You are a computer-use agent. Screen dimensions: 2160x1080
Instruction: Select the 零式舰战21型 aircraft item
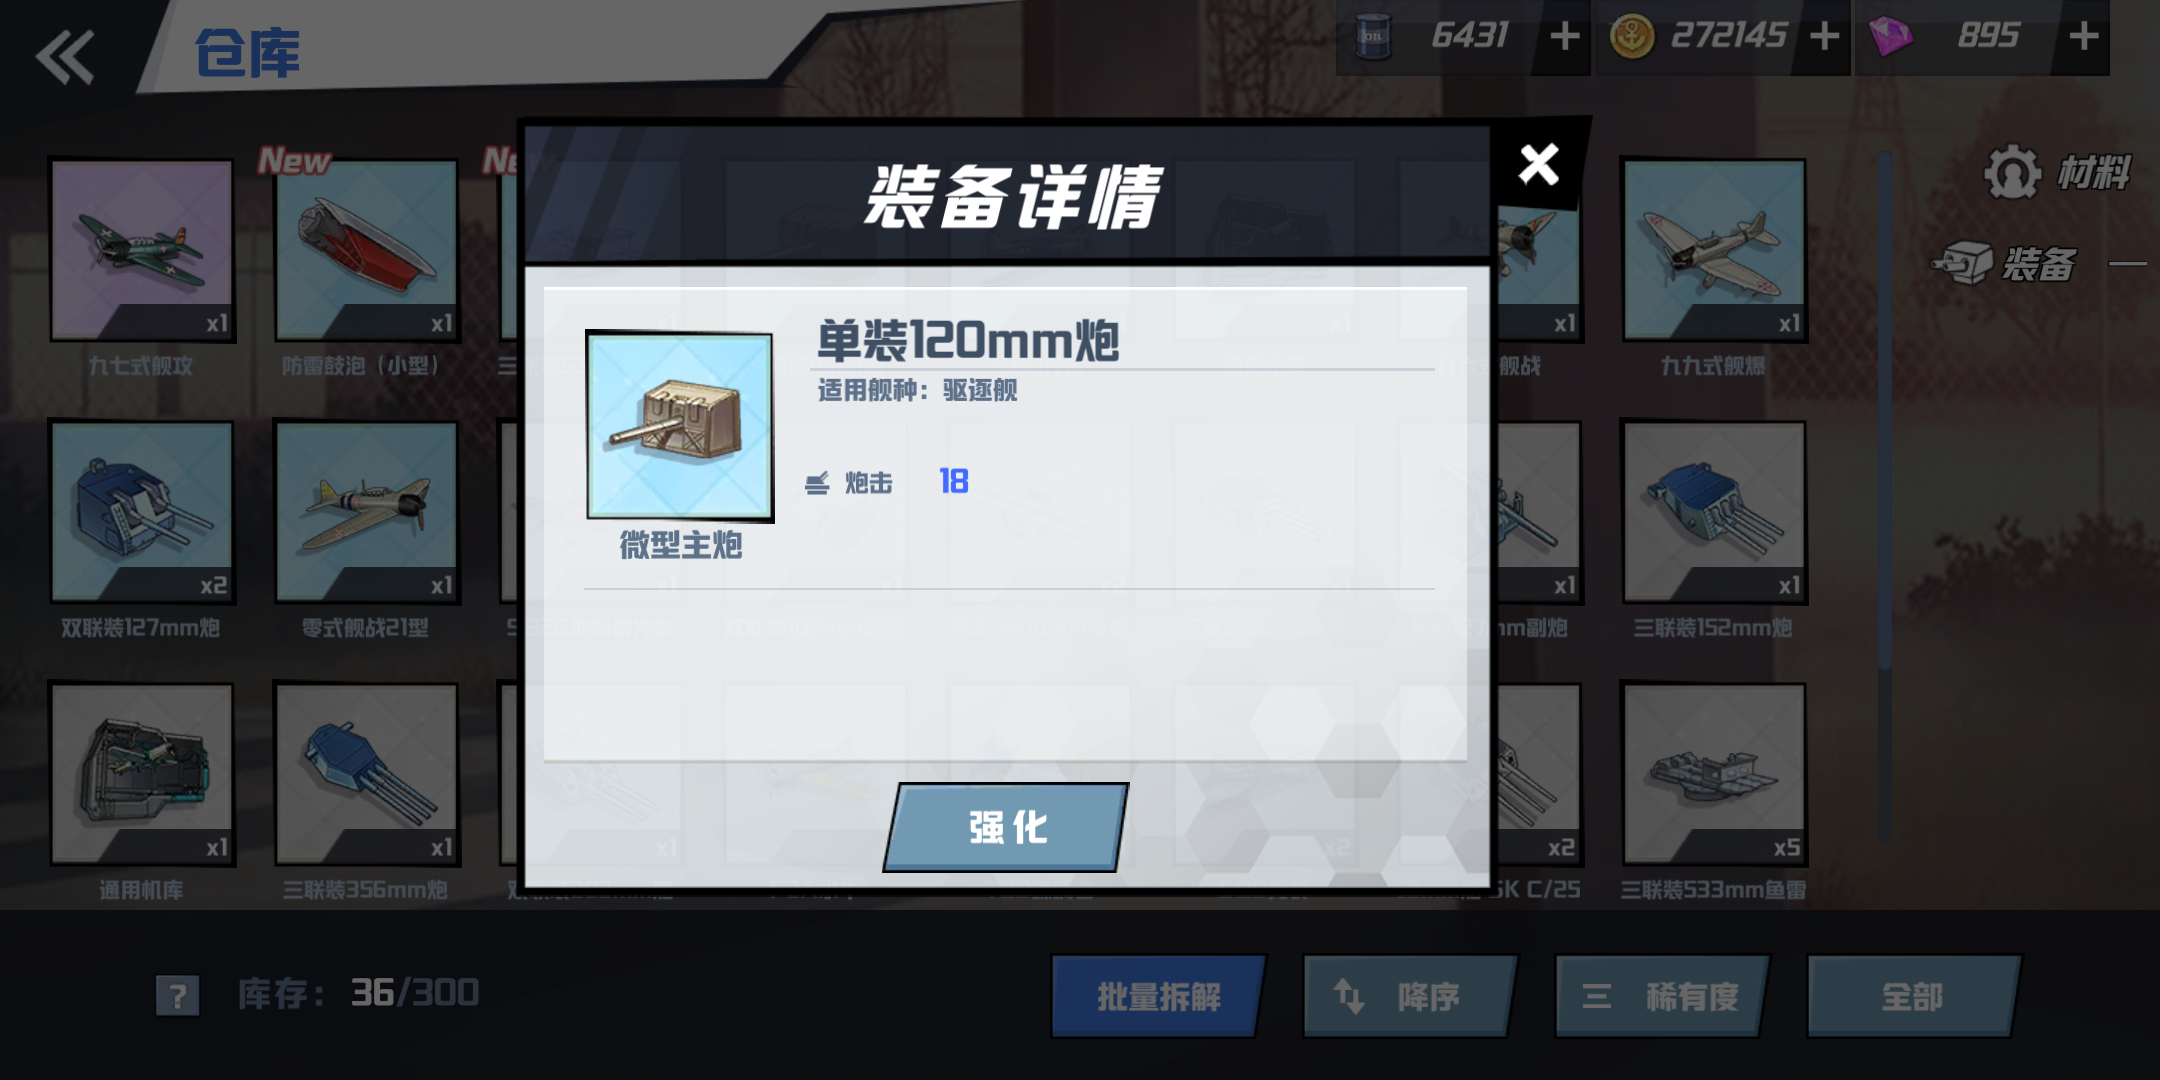(366, 512)
